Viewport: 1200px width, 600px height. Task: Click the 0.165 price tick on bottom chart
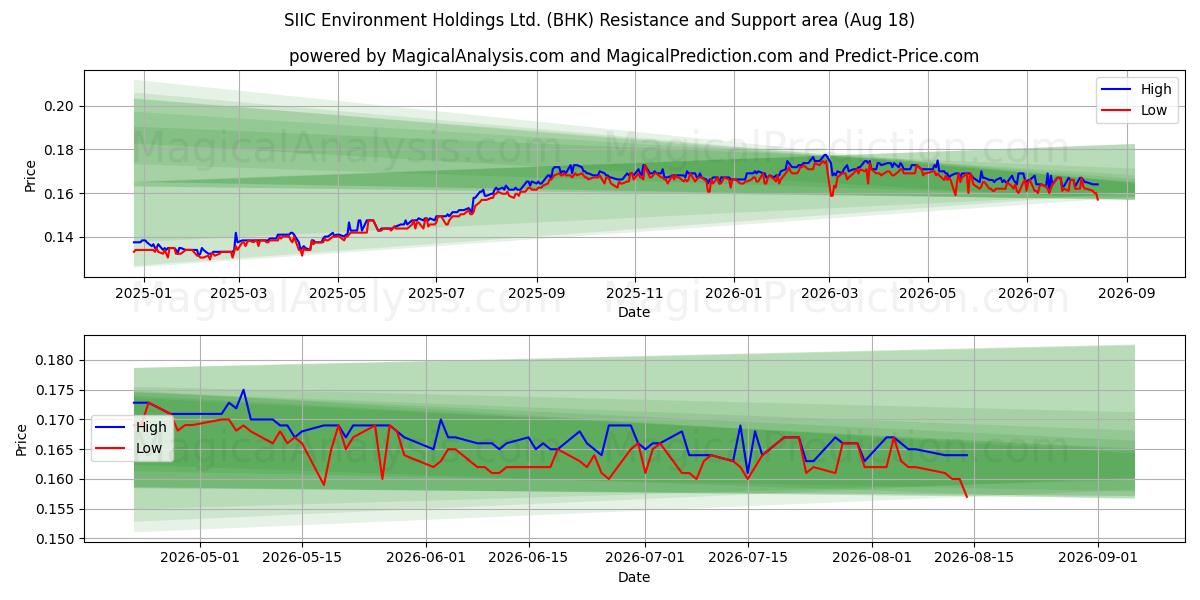(x=55, y=450)
